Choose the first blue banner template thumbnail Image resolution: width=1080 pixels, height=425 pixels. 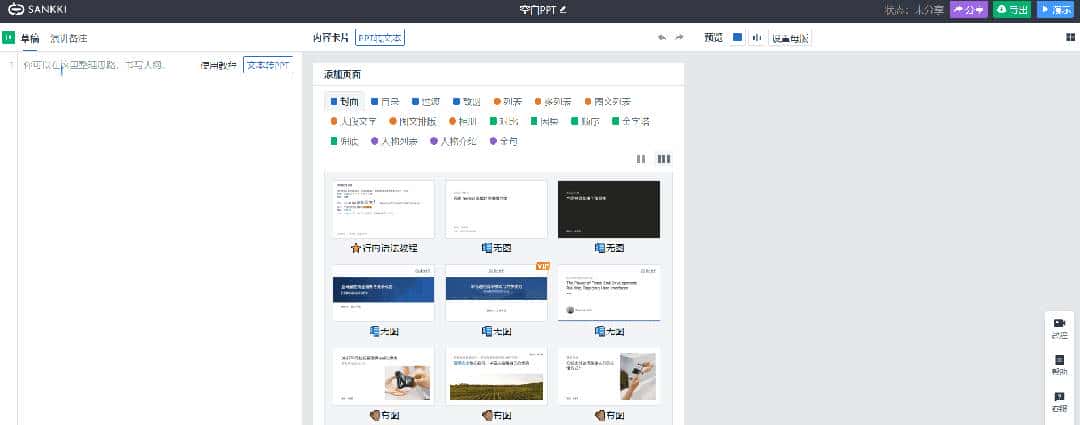point(383,293)
